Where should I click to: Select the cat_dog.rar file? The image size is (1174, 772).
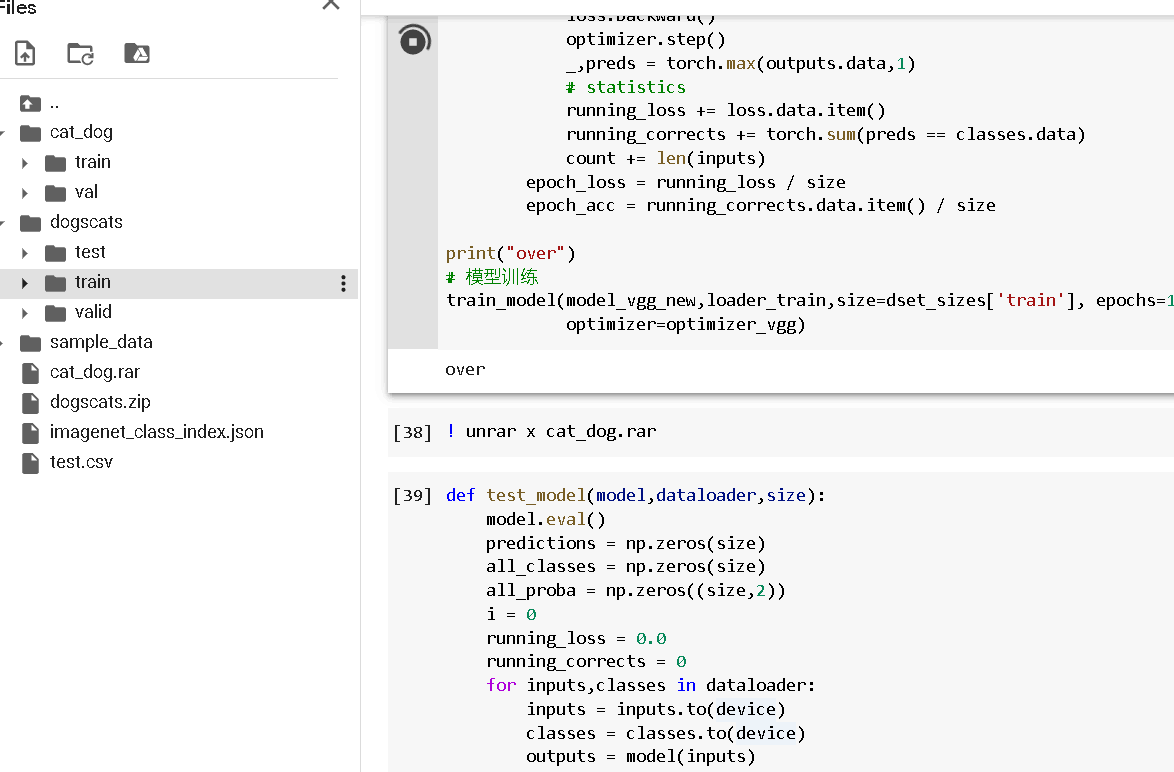(94, 372)
